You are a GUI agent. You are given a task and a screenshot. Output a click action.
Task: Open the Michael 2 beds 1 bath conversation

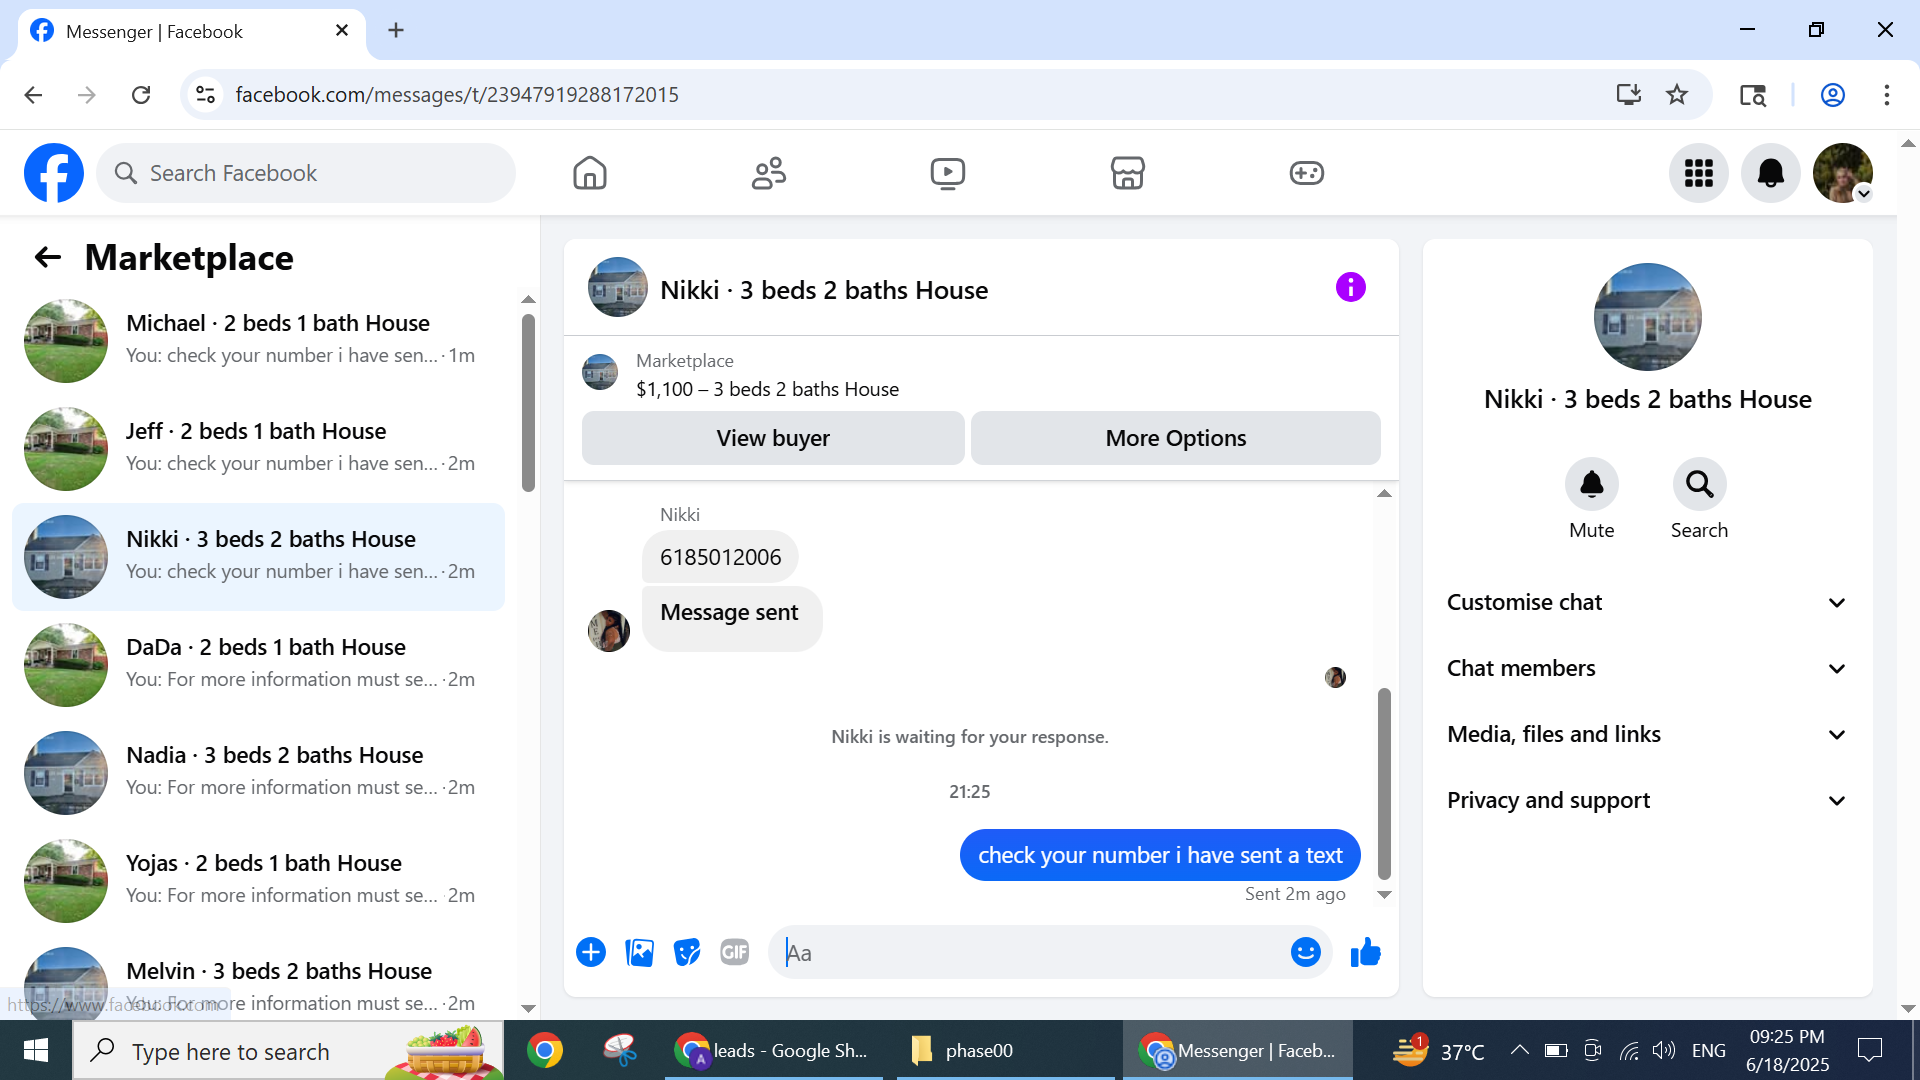258,341
